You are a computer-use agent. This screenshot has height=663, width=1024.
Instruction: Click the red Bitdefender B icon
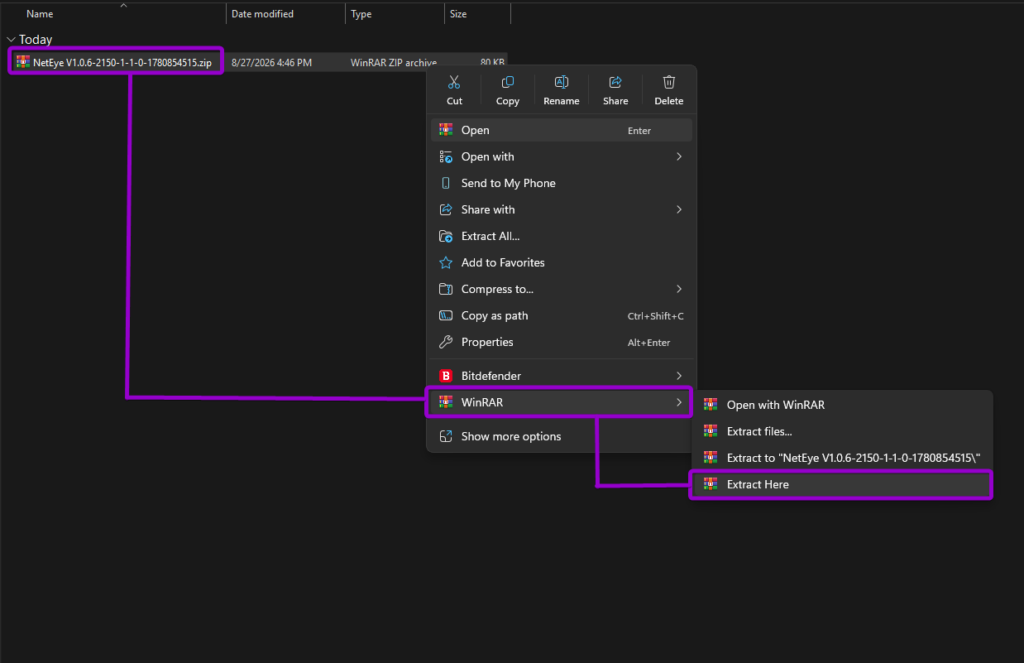pyautogui.click(x=446, y=376)
